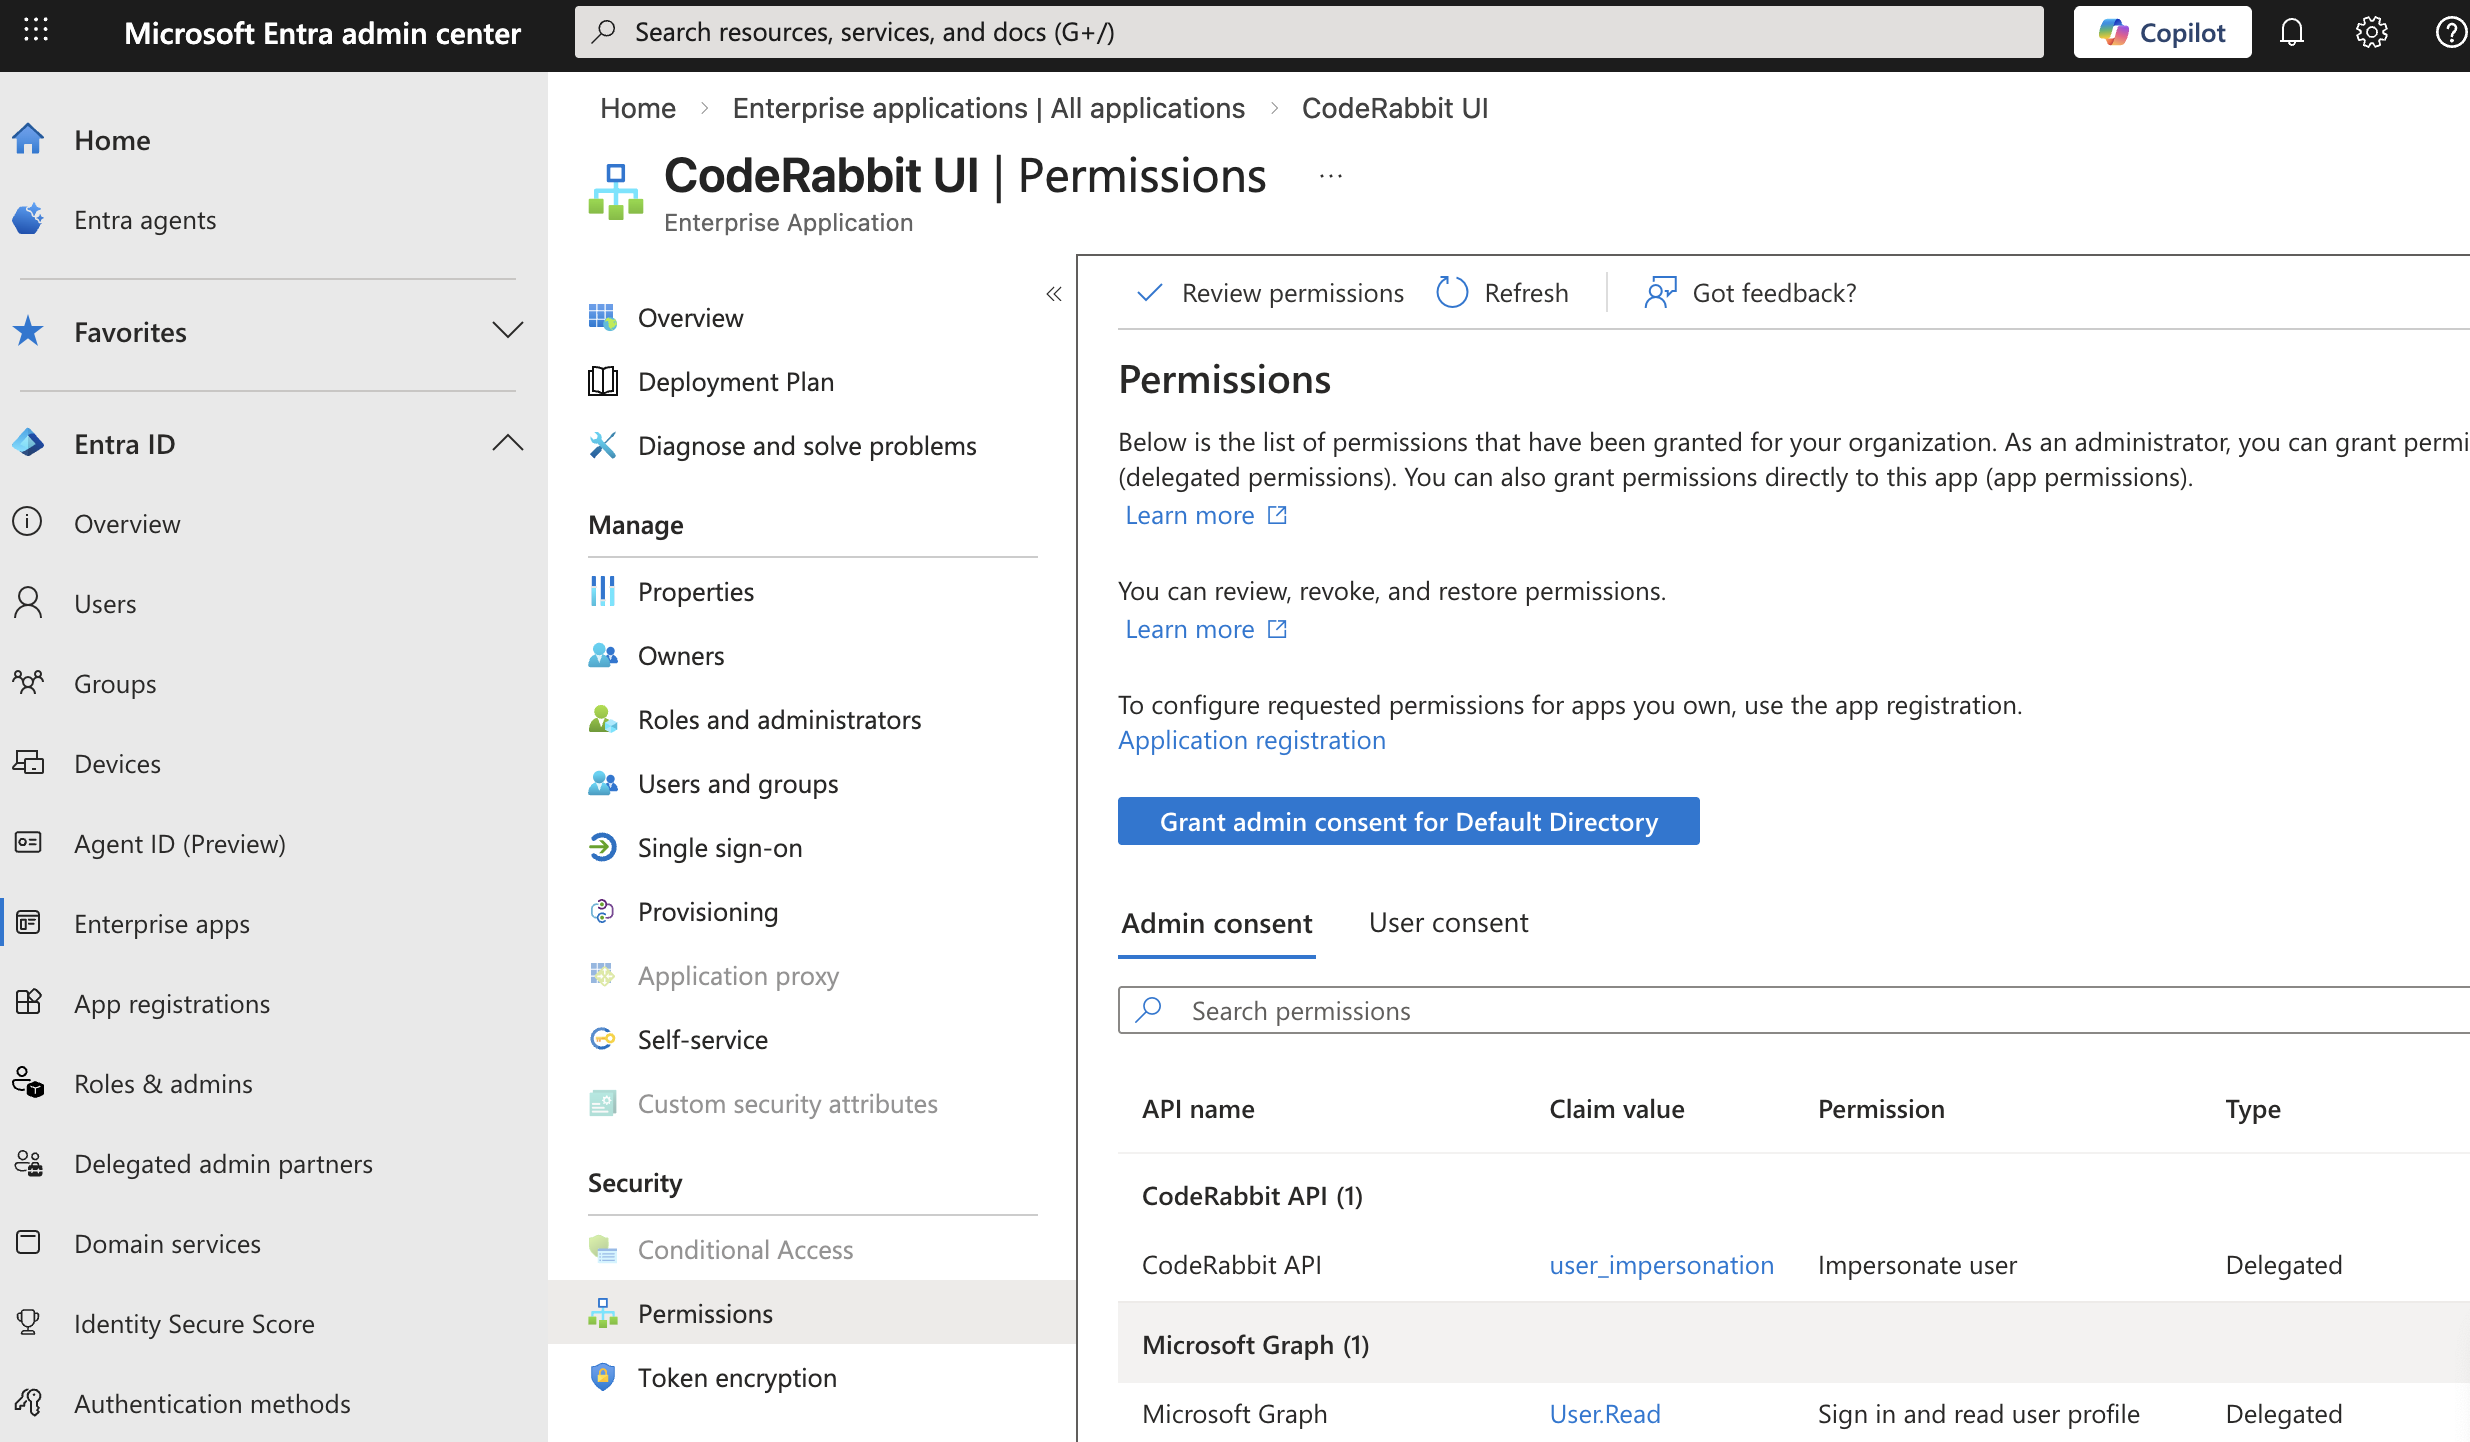Click the Identity Secure Score trophy icon
The image size is (2470, 1442).
point(28,1323)
